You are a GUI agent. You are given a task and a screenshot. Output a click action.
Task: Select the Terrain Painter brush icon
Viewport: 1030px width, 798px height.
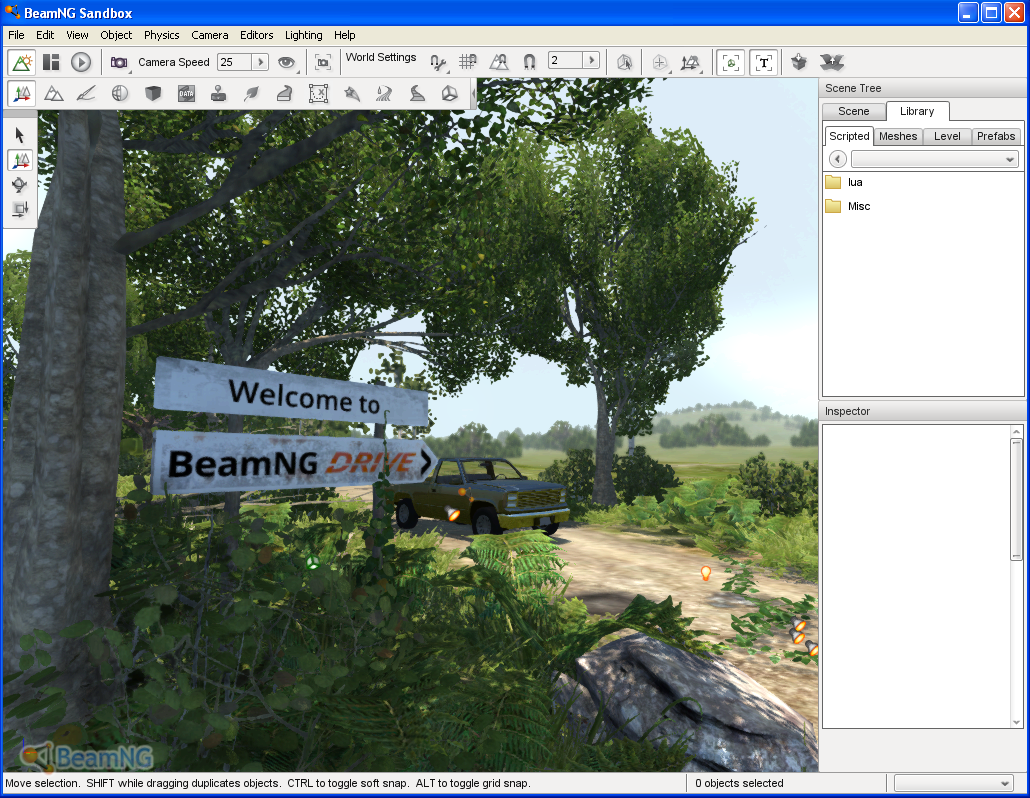coord(86,94)
